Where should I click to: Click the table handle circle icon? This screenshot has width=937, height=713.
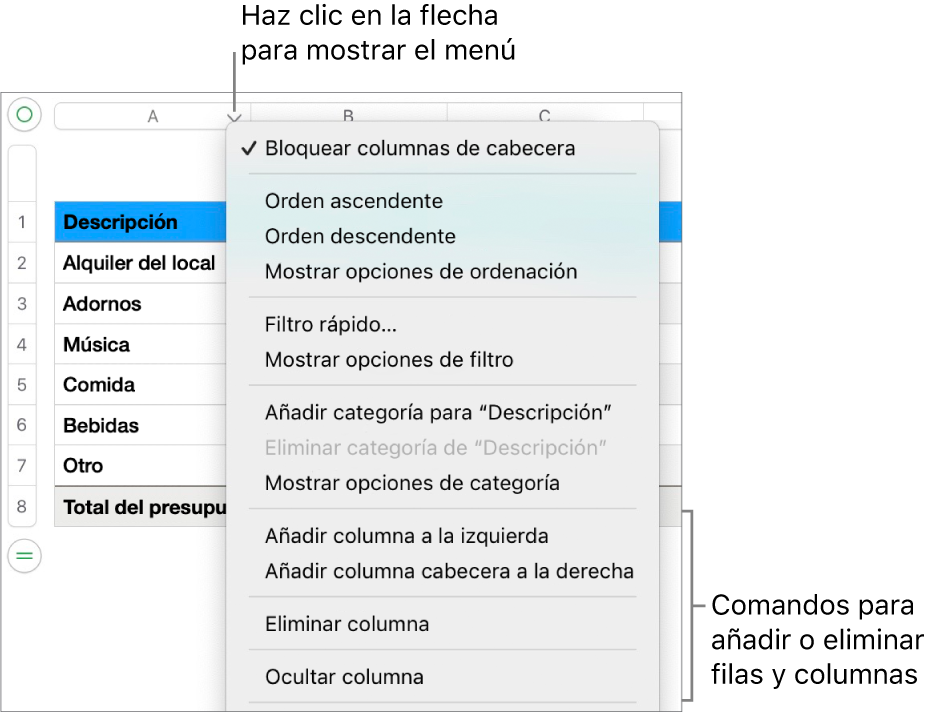[25, 114]
